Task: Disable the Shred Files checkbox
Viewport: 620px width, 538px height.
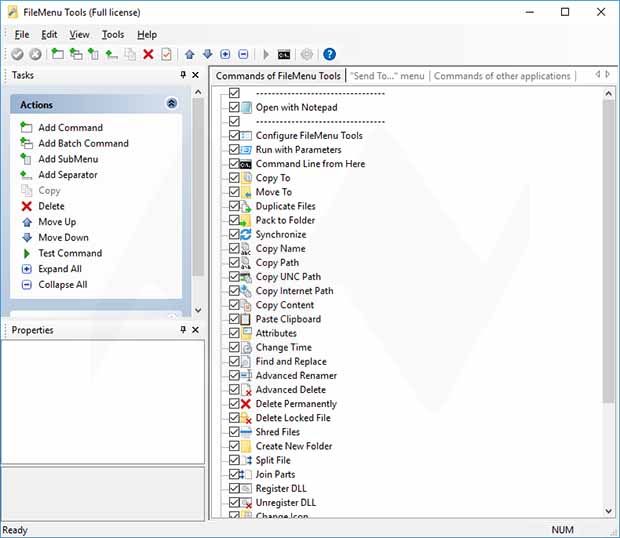Action: pos(234,432)
